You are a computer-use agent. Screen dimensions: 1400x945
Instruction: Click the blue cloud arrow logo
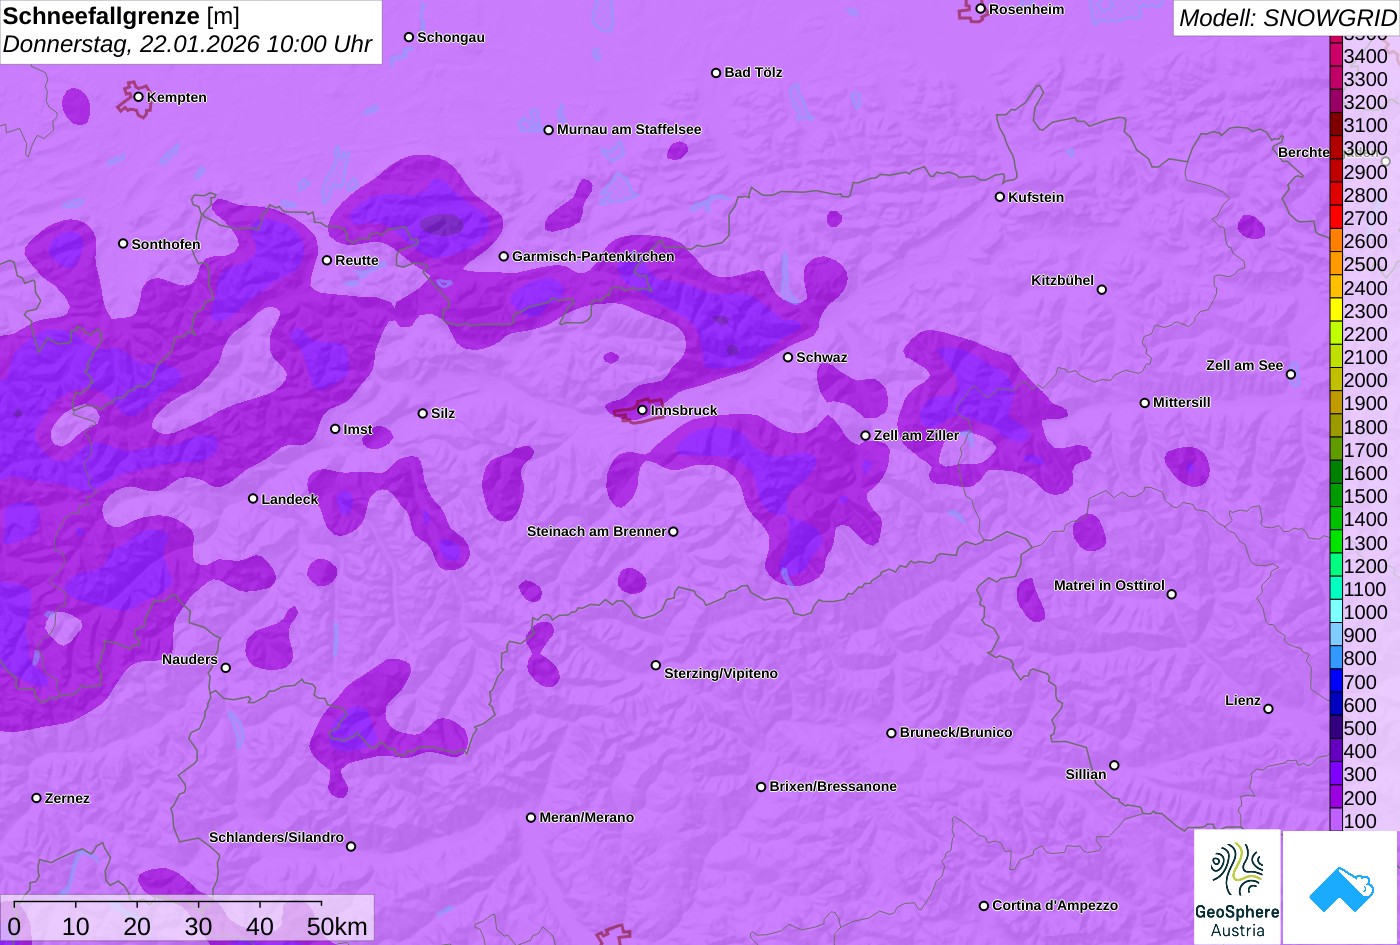[x=1341, y=887]
